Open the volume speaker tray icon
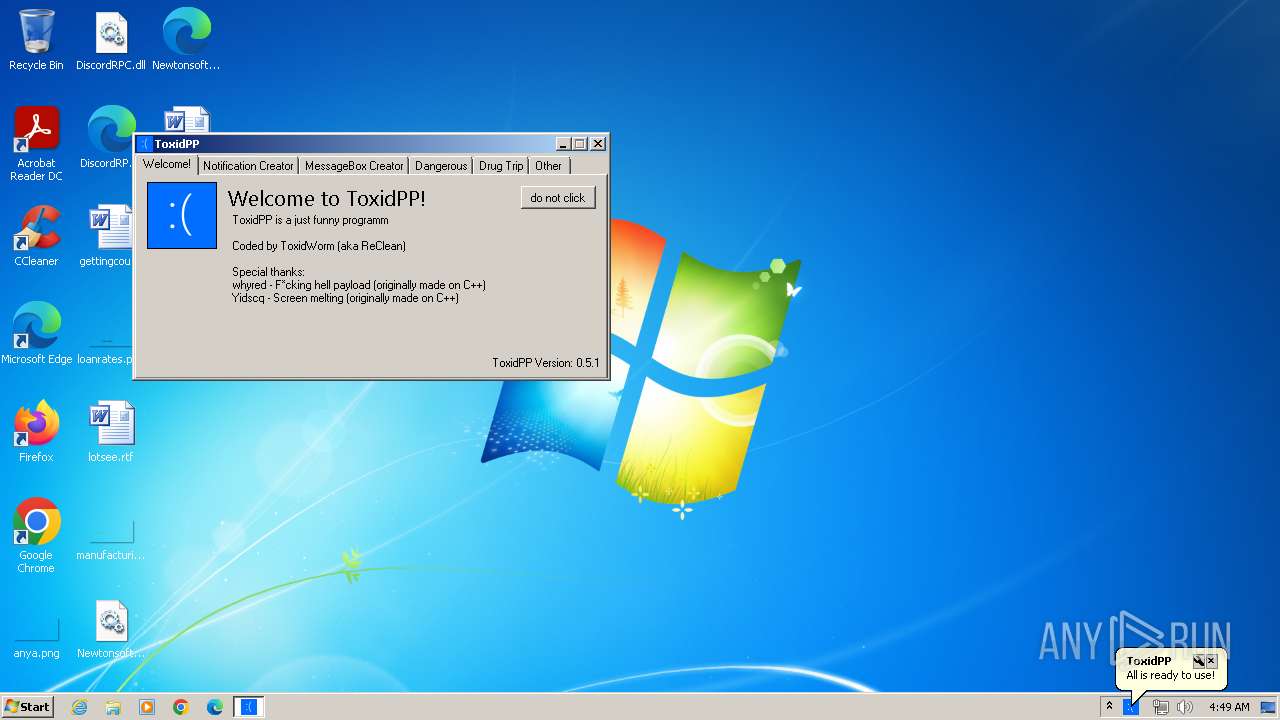1280x720 pixels. (1186, 707)
